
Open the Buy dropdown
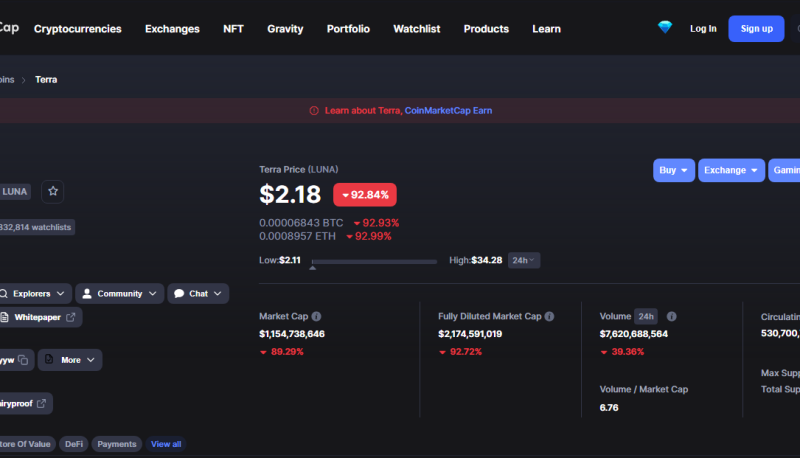coord(673,170)
